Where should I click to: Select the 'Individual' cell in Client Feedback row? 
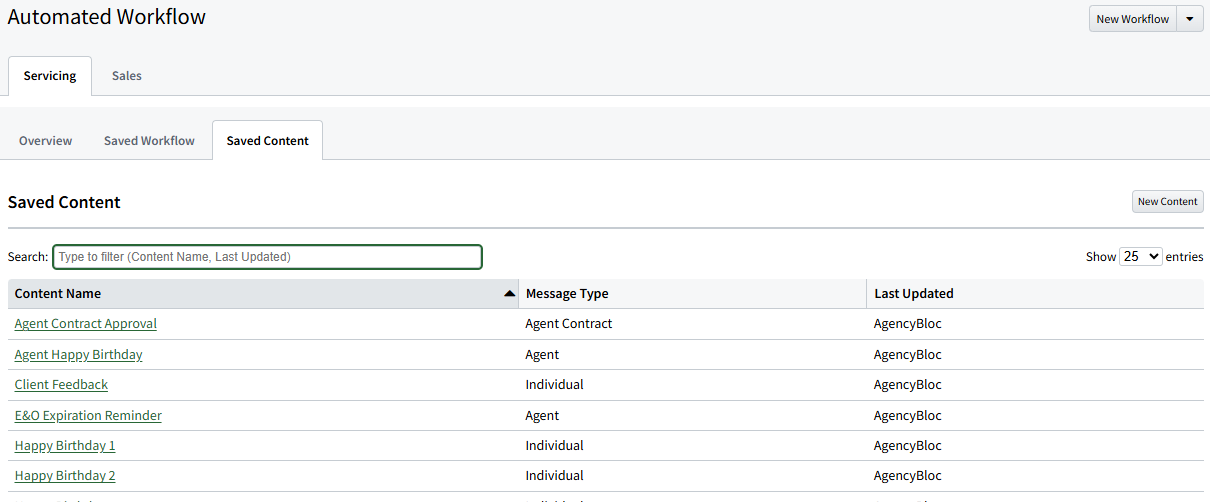click(x=554, y=385)
